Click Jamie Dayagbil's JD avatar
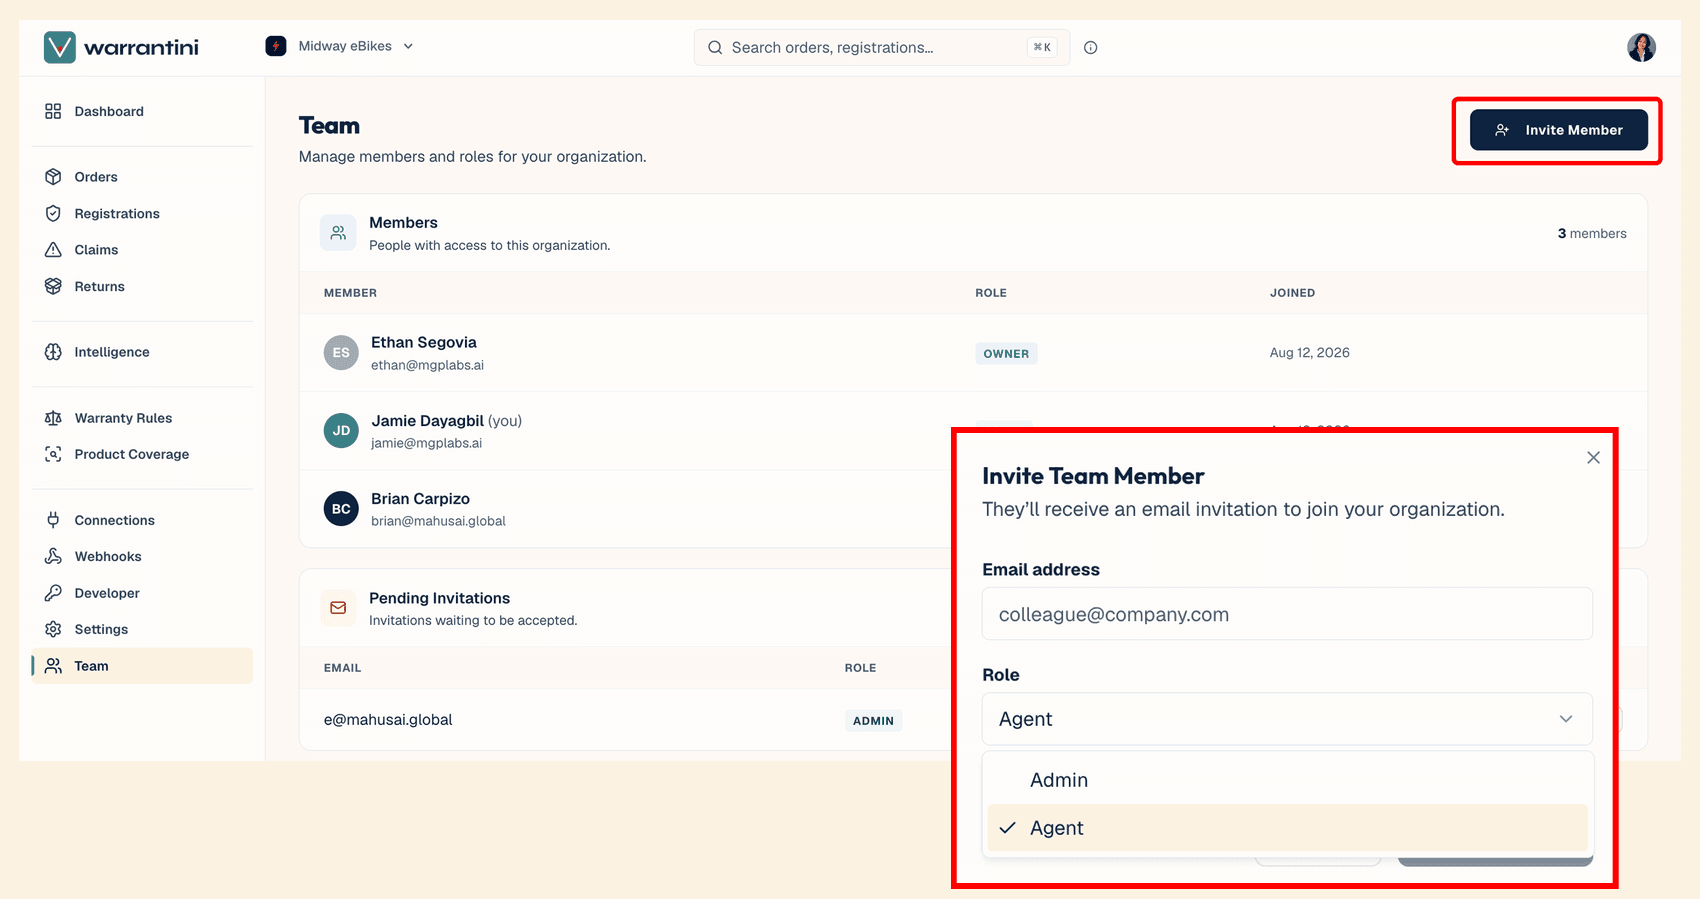Viewport: 1700px width, 899px height. [x=341, y=431]
